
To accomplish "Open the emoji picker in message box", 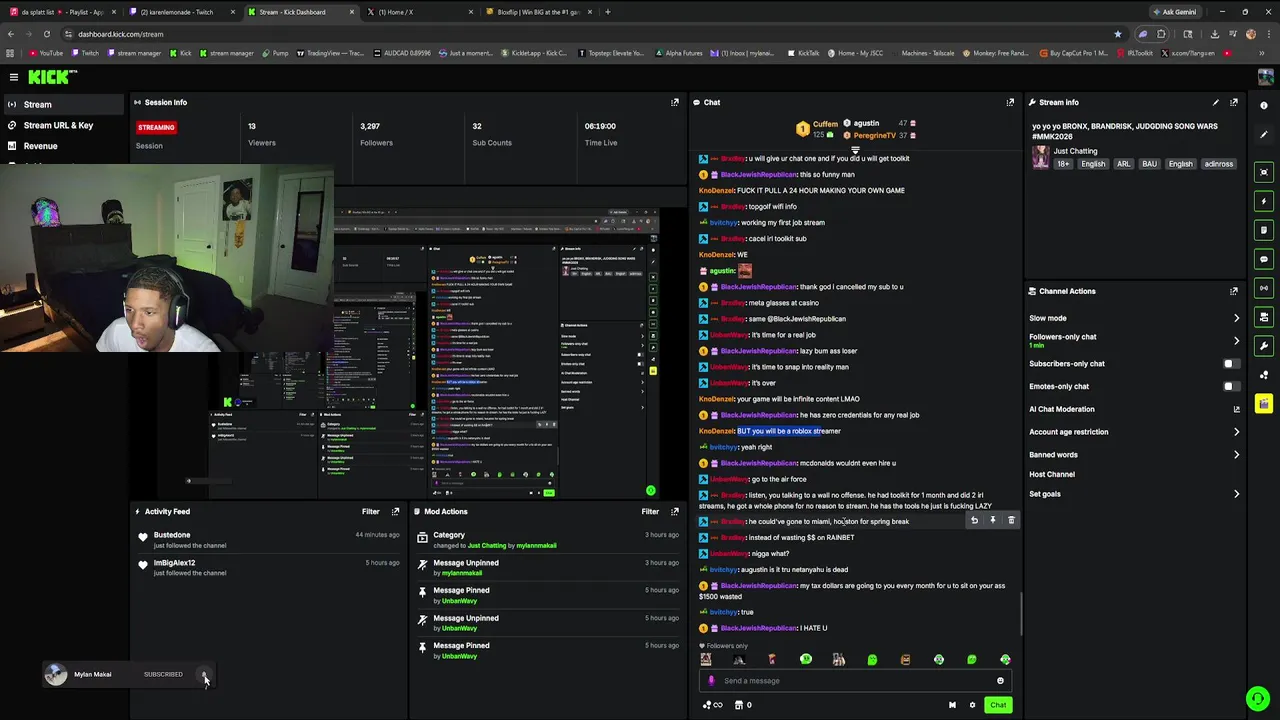I will 1000,681.
